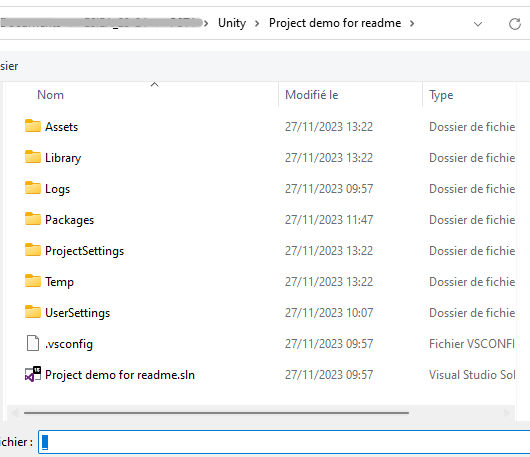The width and height of the screenshot is (530, 457).
Task: Click Project demo for readme breadcrumb
Action: click(x=335, y=23)
